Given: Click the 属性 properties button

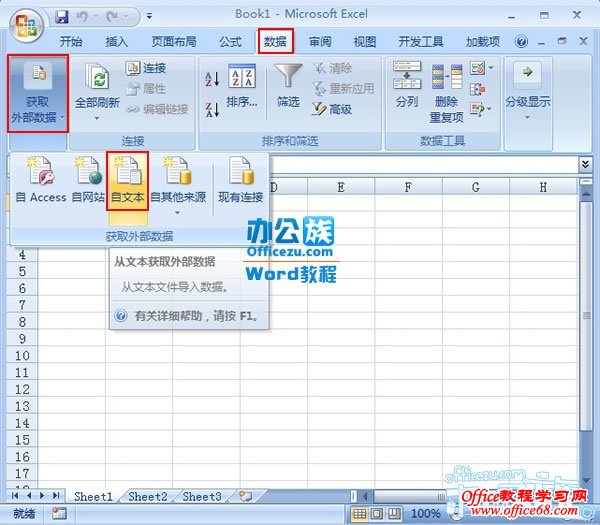Looking at the screenshot, I should (x=146, y=89).
